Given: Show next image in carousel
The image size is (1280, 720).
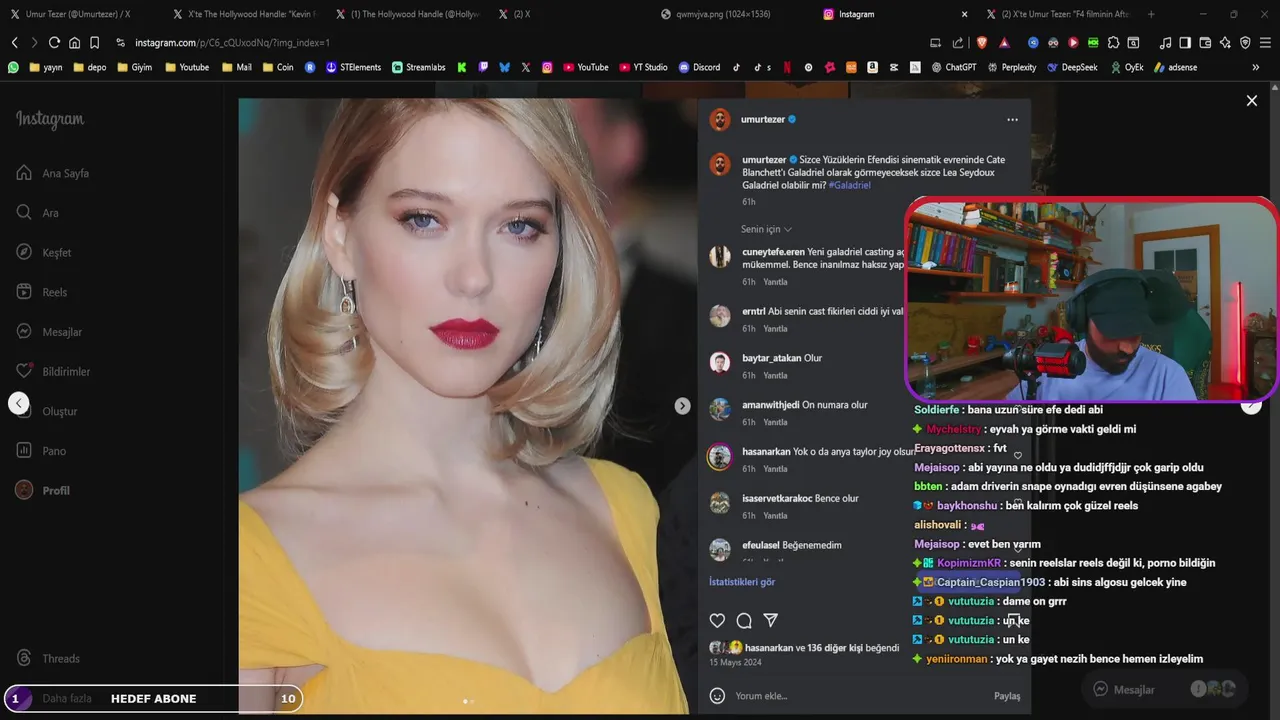Looking at the screenshot, I should click(x=682, y=406).
